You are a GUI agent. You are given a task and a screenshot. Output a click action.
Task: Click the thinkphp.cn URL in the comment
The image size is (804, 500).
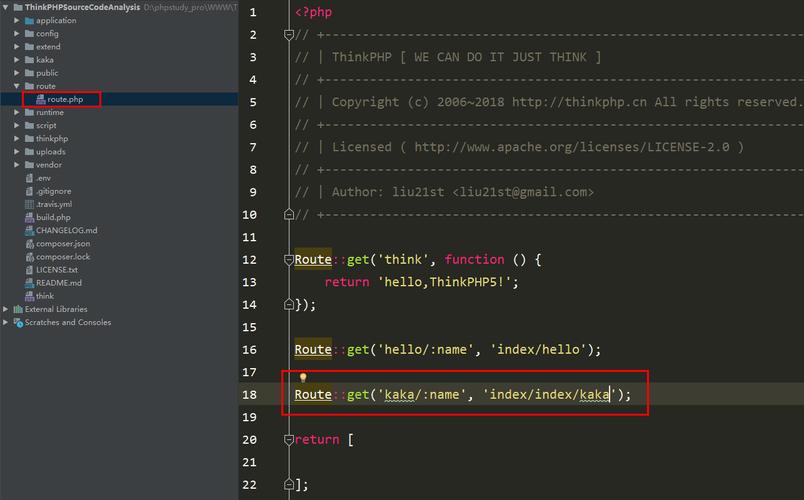(579, 102)
